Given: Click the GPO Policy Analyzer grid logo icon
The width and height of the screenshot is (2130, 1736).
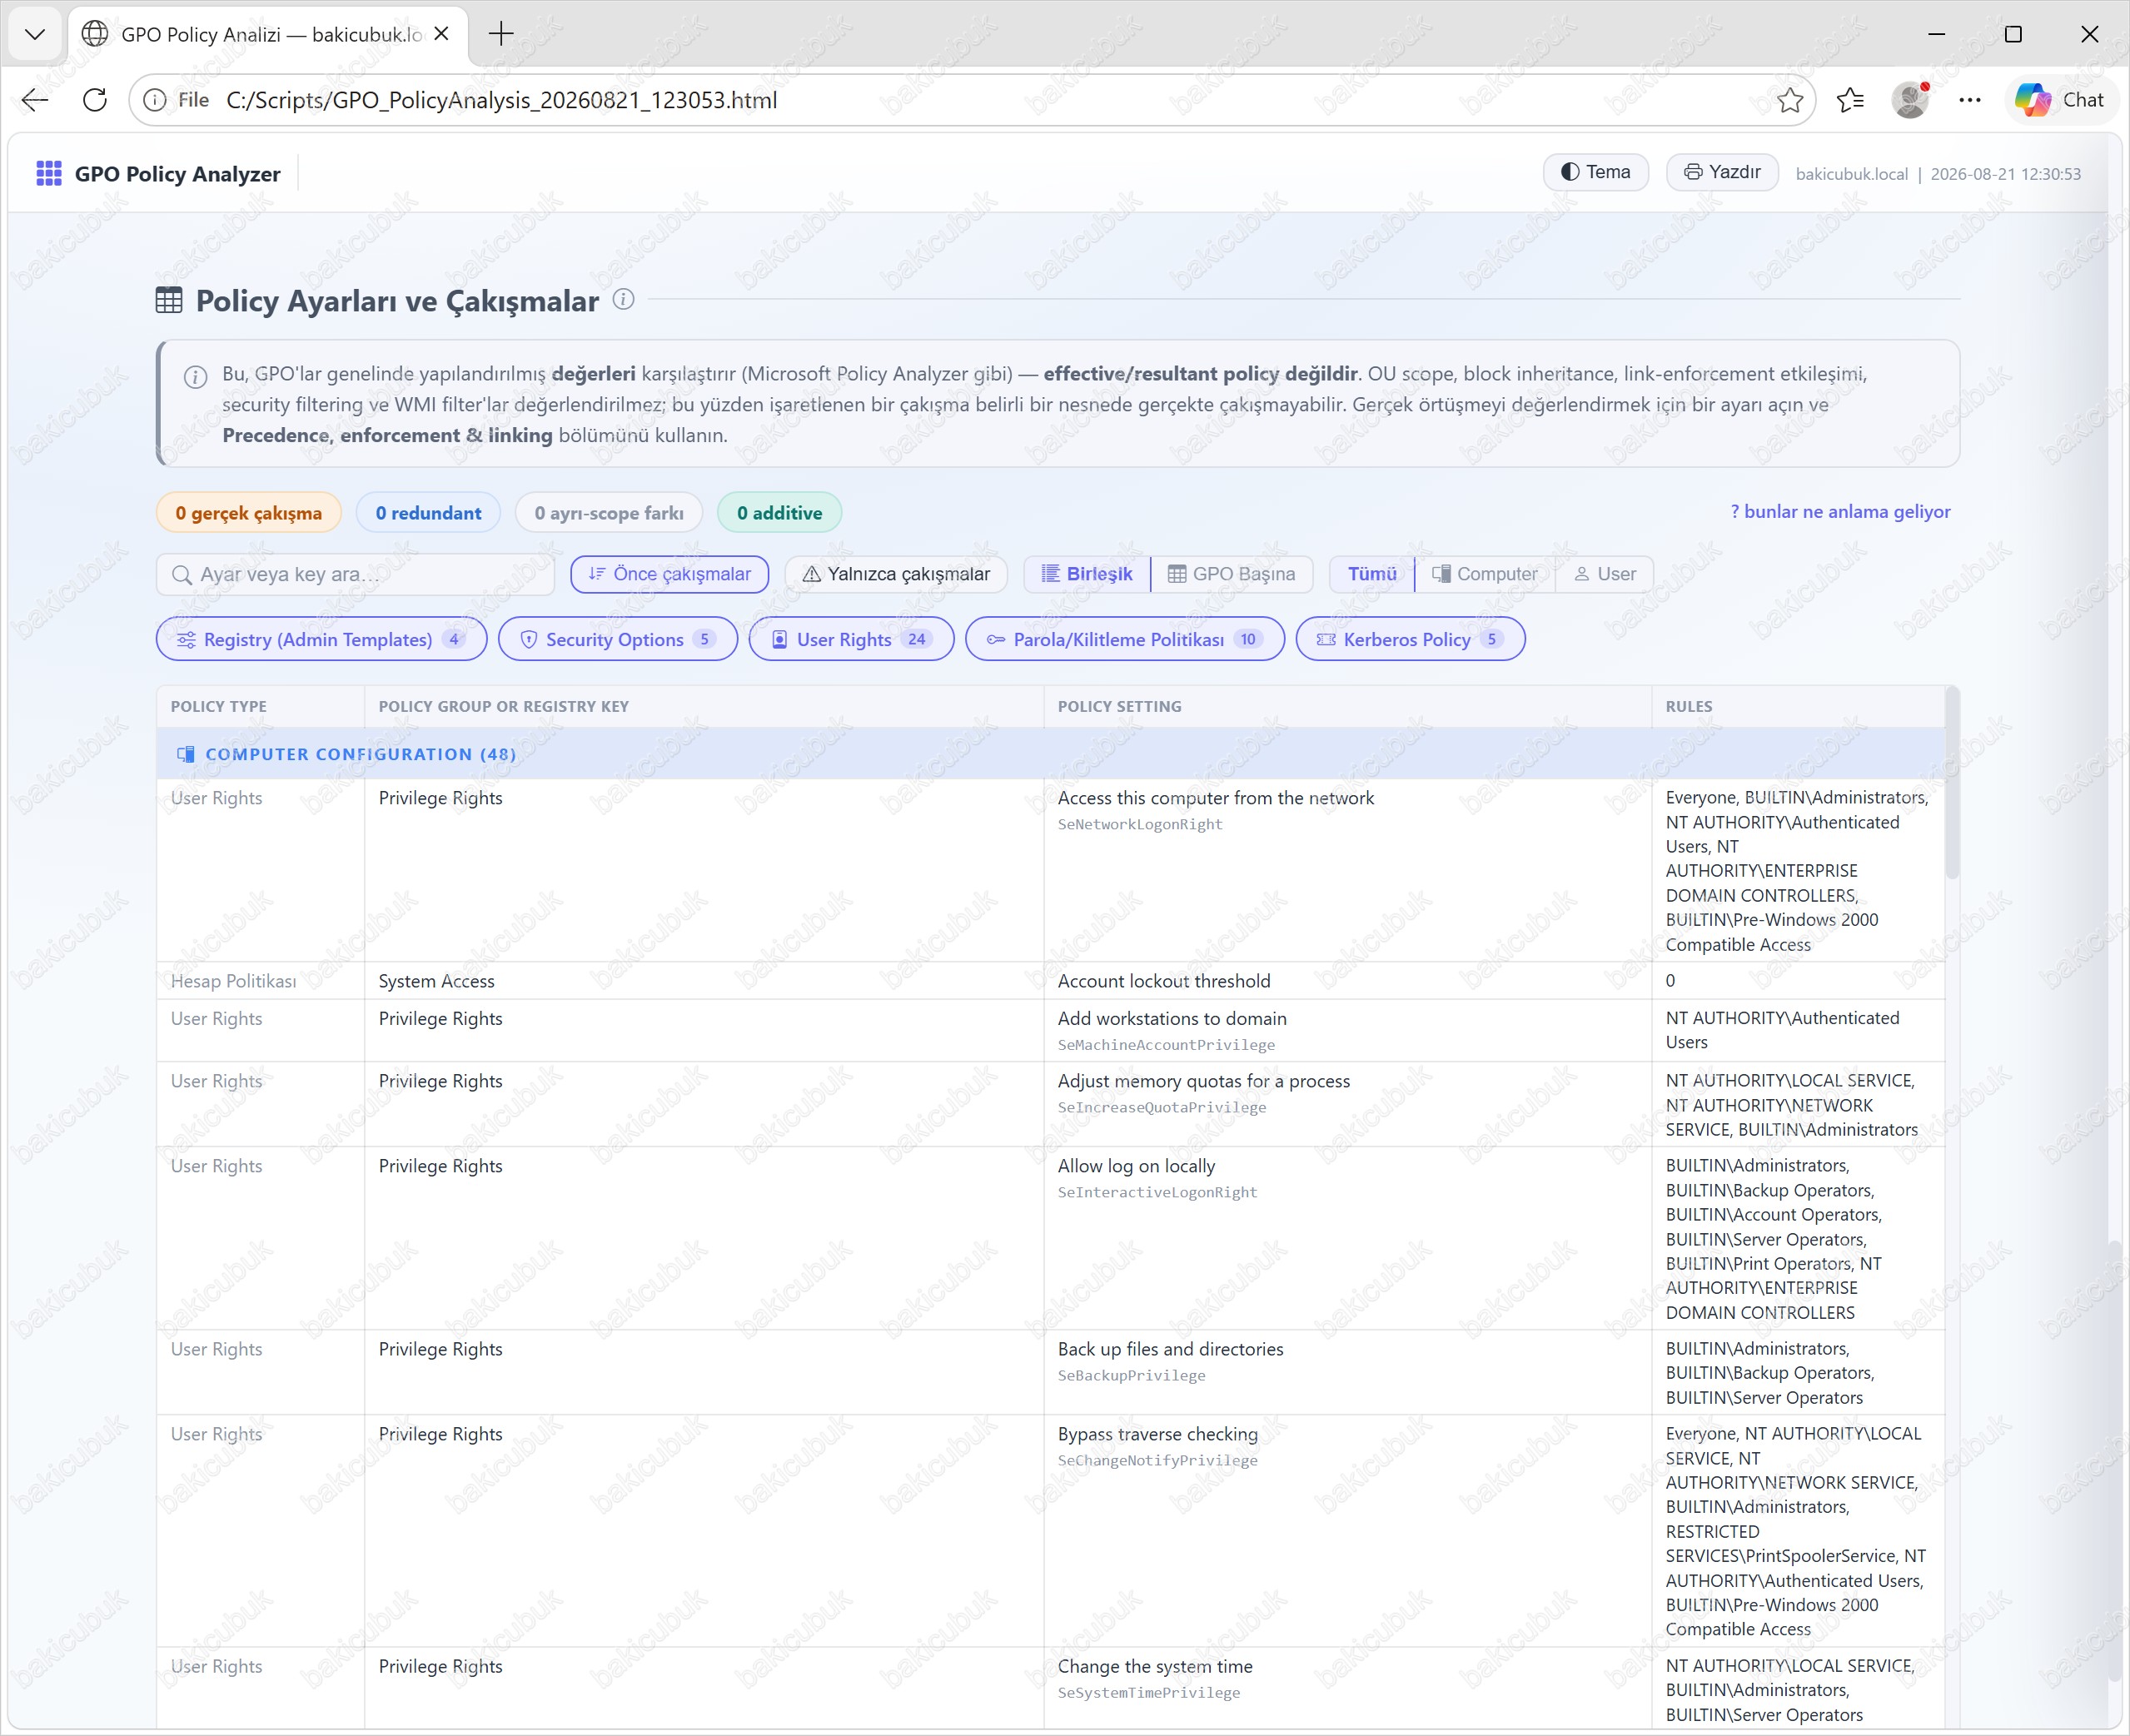Looking at the screenshot, I should pyautogui.click(x=49, y=174).
